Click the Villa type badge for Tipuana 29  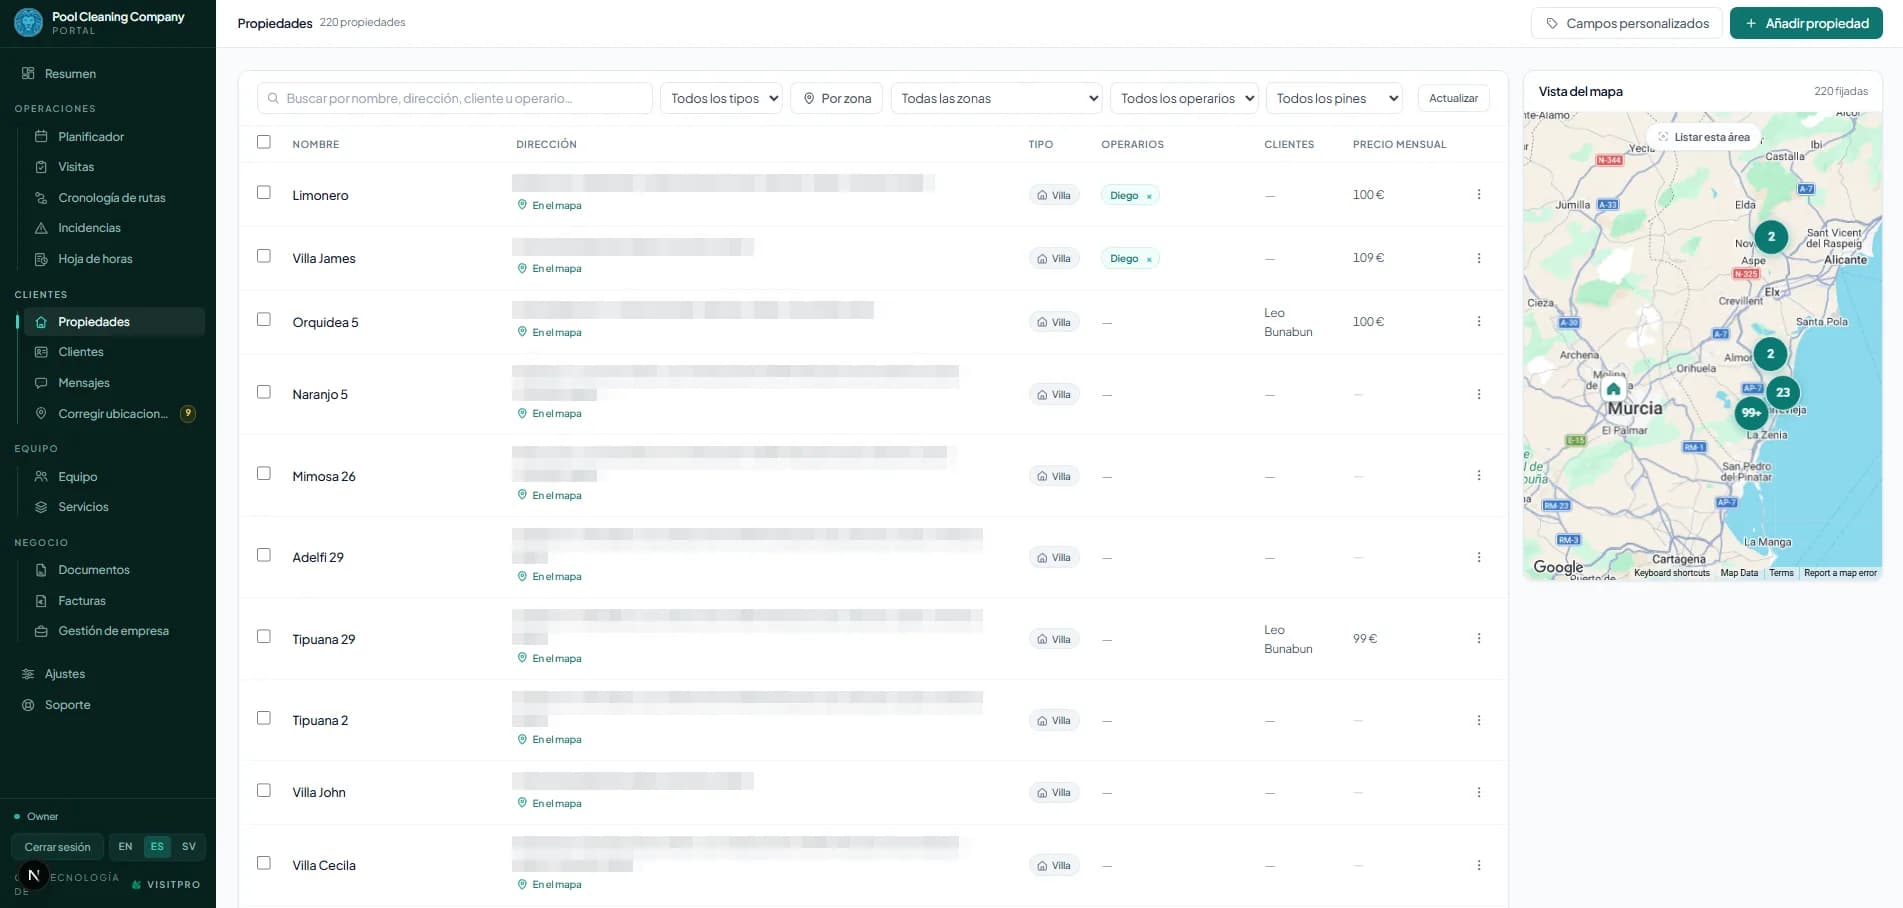(x=1054, y=639)
